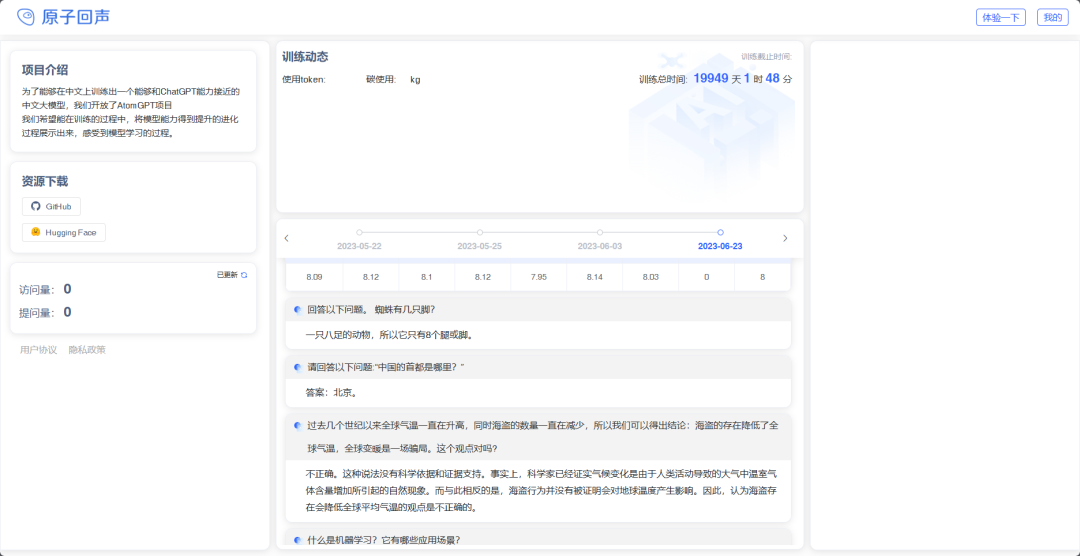Jump to the 2023-06-03 checkpoint
This screenshot has height=556, width=1080.
tap(600, 233)
